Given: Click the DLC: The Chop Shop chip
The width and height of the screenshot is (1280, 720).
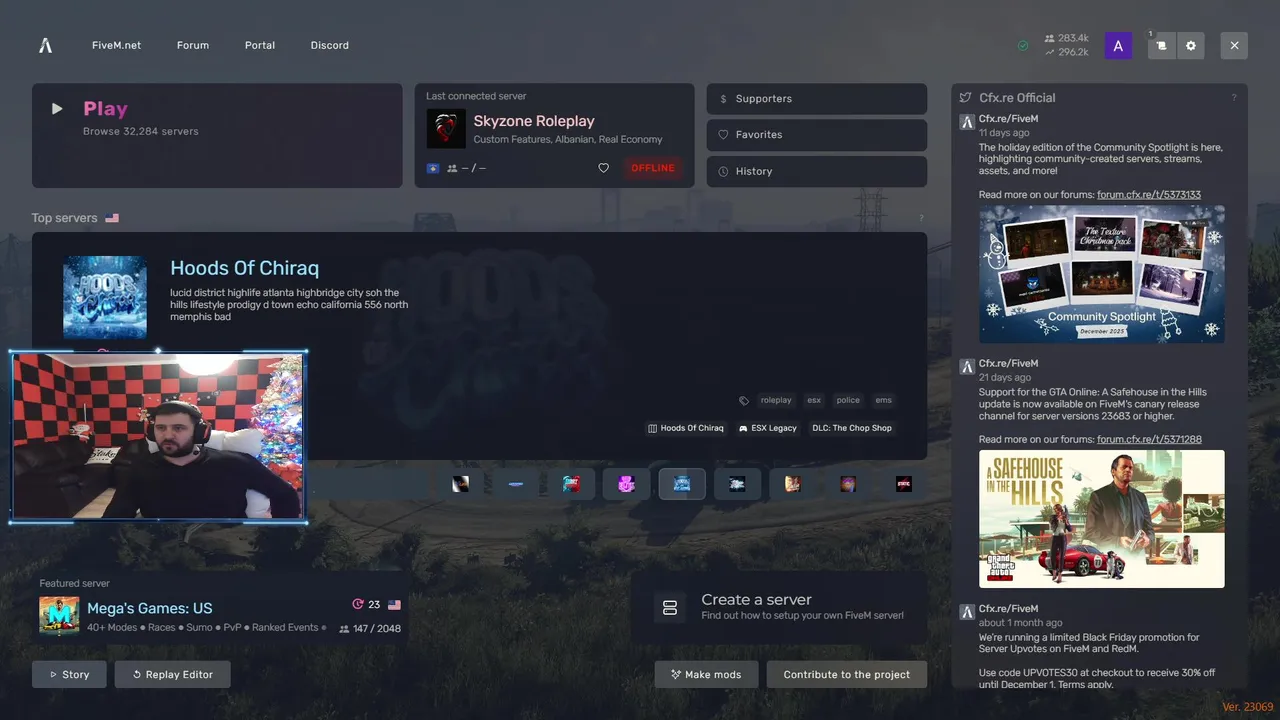Looking at the screenshot, I should pyautogui.click(x=852, y=428).
